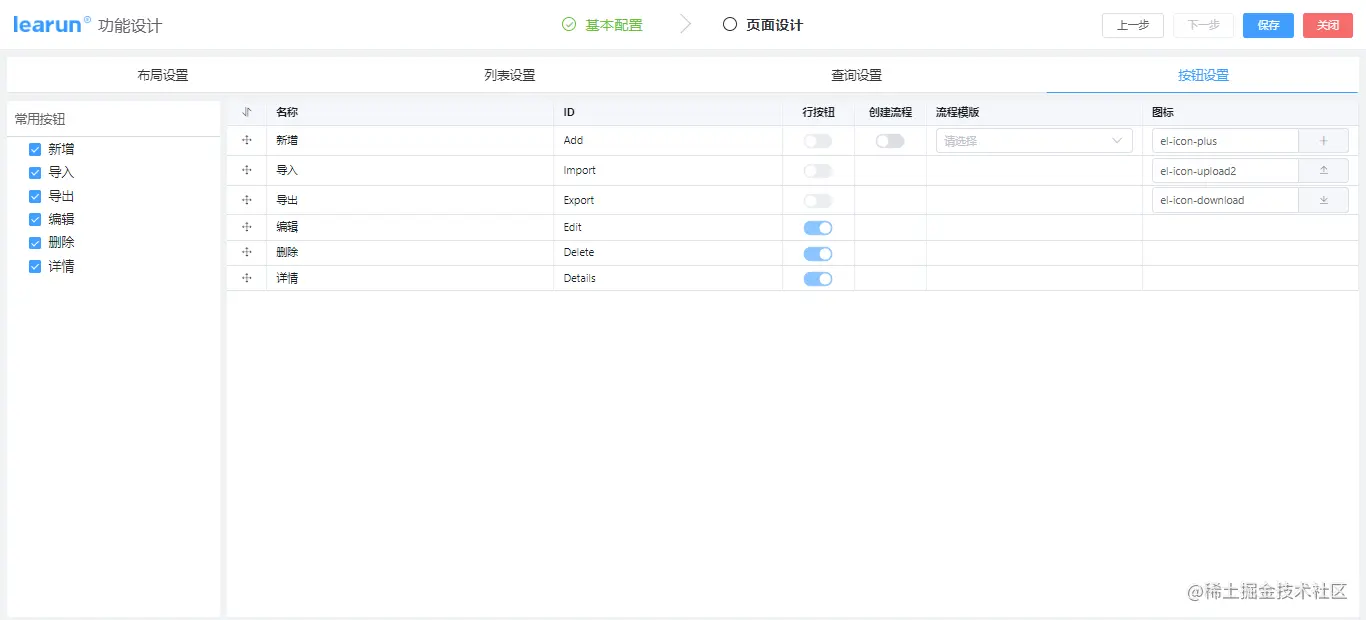Click the Add ID cell

(x=668, y=141)
